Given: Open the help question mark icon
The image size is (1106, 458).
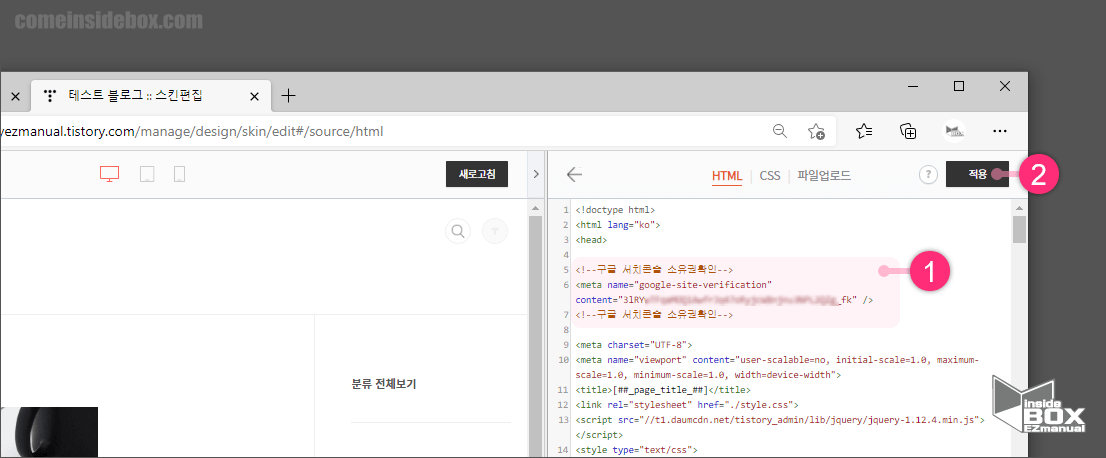Looking at the screenshot, I should point(928,175).
